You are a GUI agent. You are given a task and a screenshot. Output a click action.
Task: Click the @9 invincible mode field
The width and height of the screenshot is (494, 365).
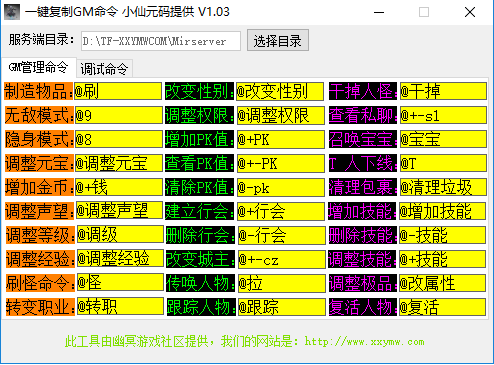pos(119,115)
